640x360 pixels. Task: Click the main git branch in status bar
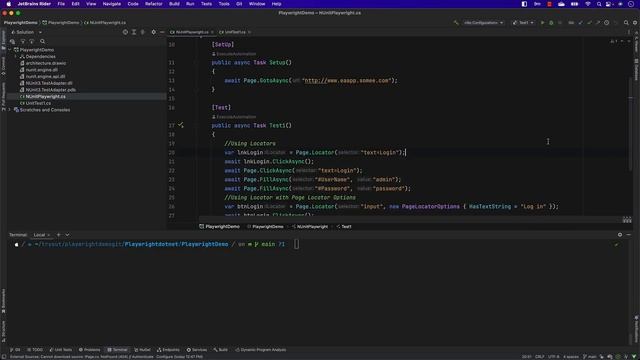tap(590, 357)
